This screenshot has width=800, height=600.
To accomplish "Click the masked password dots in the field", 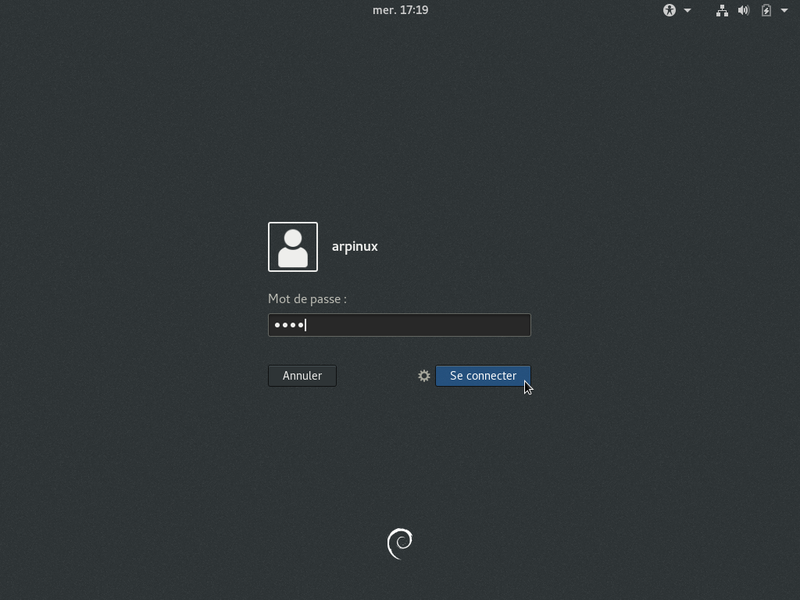I will point(288,325).
